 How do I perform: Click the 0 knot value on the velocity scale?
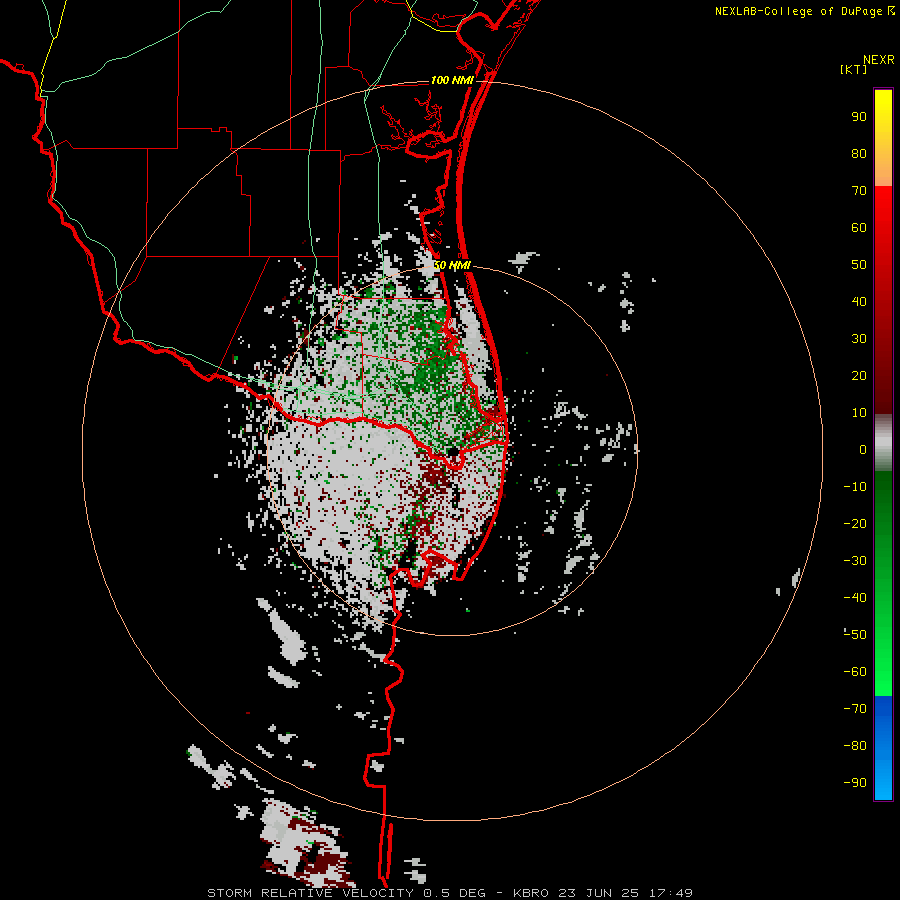[x=863, y=450]
